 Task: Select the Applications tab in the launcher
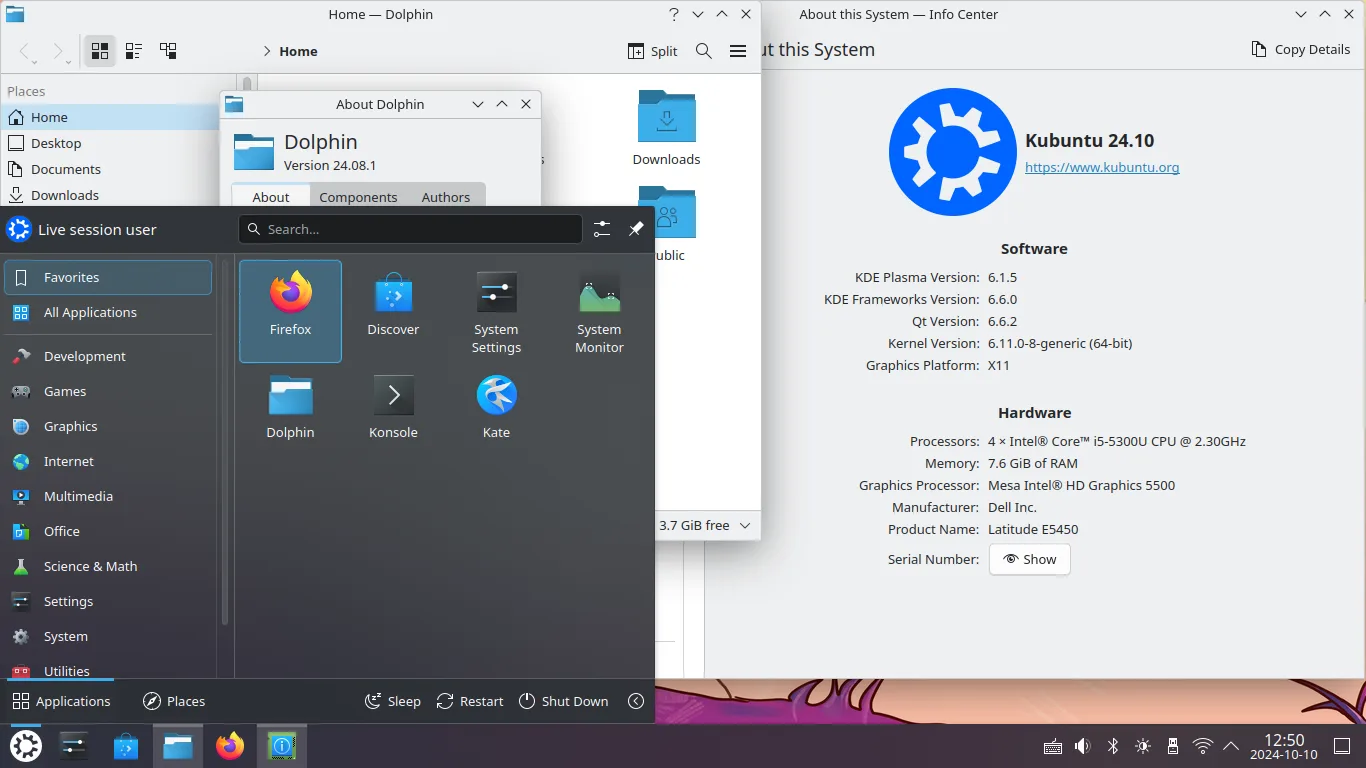pyautogui.click(x=61, y=701)
